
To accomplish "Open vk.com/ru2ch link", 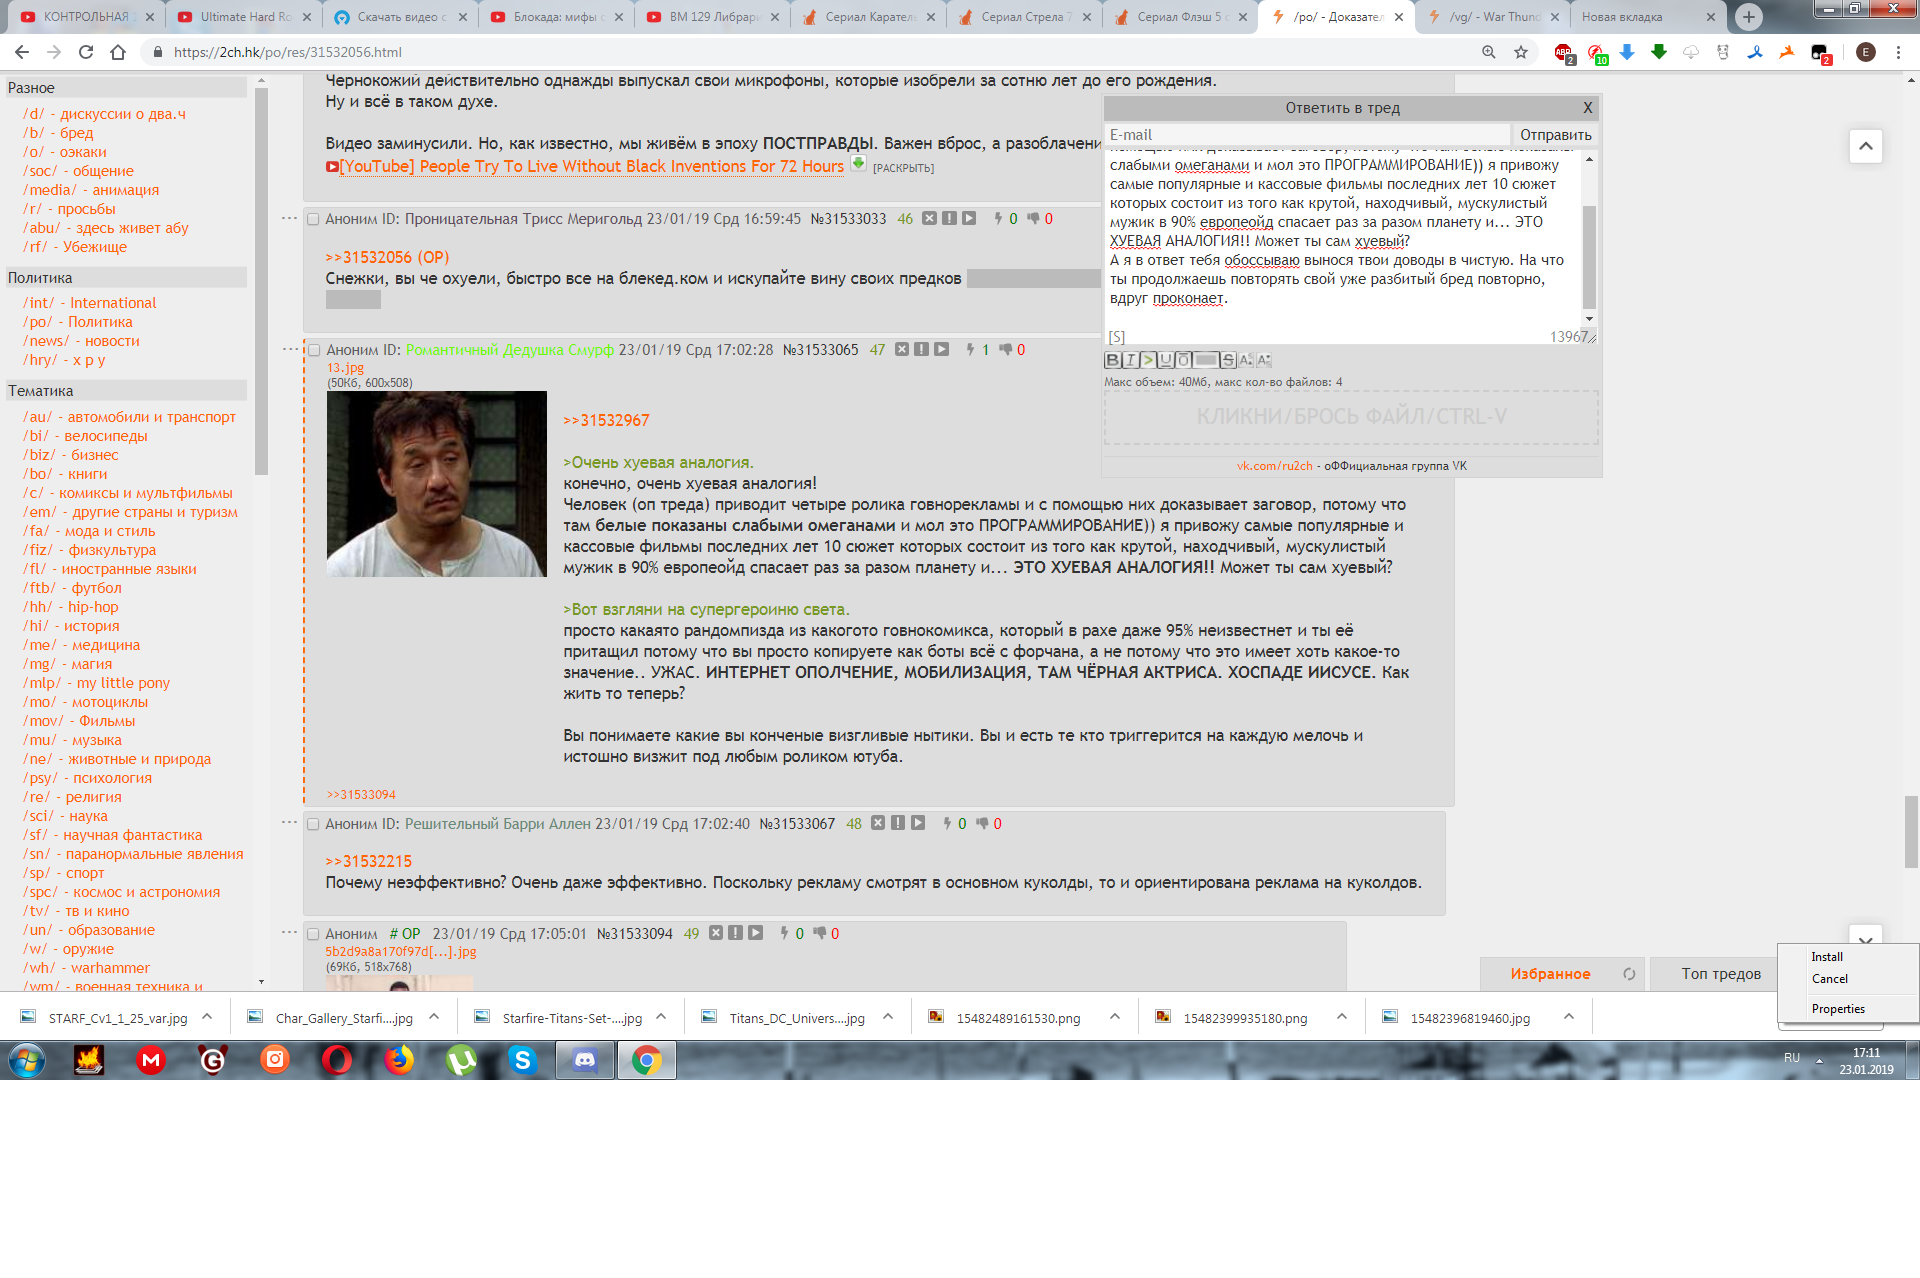I will click(1274, 466).
